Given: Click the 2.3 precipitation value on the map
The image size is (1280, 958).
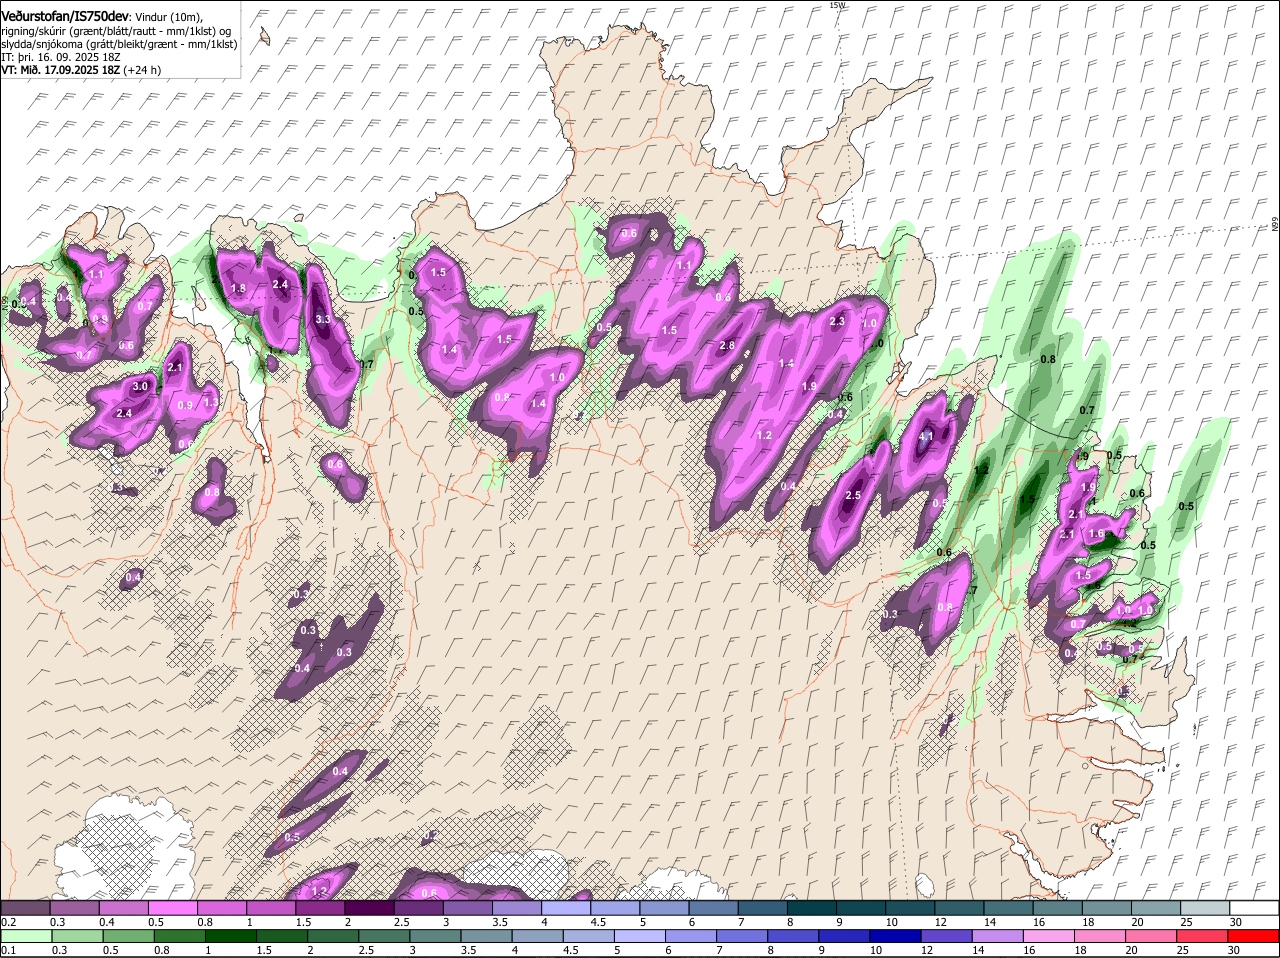Looking at the screenshot, I should 838,322.
